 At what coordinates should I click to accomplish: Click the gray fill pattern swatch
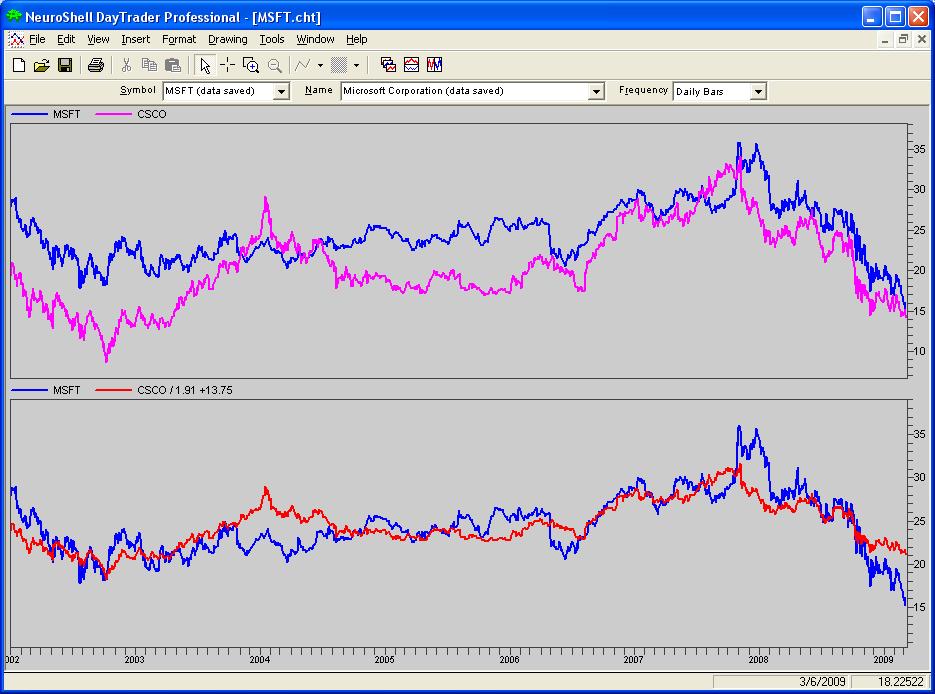click(x=339, y=65)
